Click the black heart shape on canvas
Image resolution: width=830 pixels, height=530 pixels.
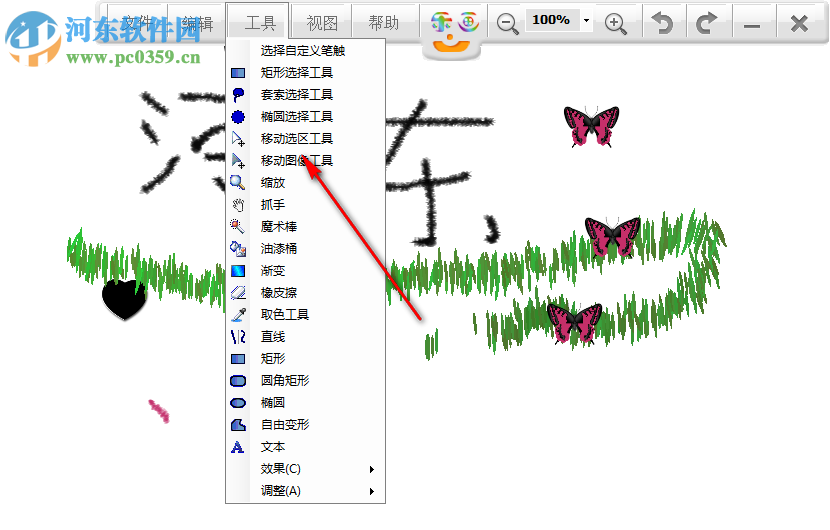click(124, 300)
